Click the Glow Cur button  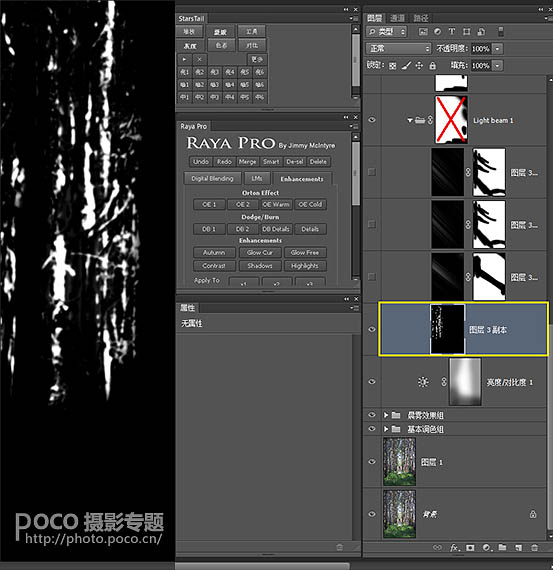point(260,252)
